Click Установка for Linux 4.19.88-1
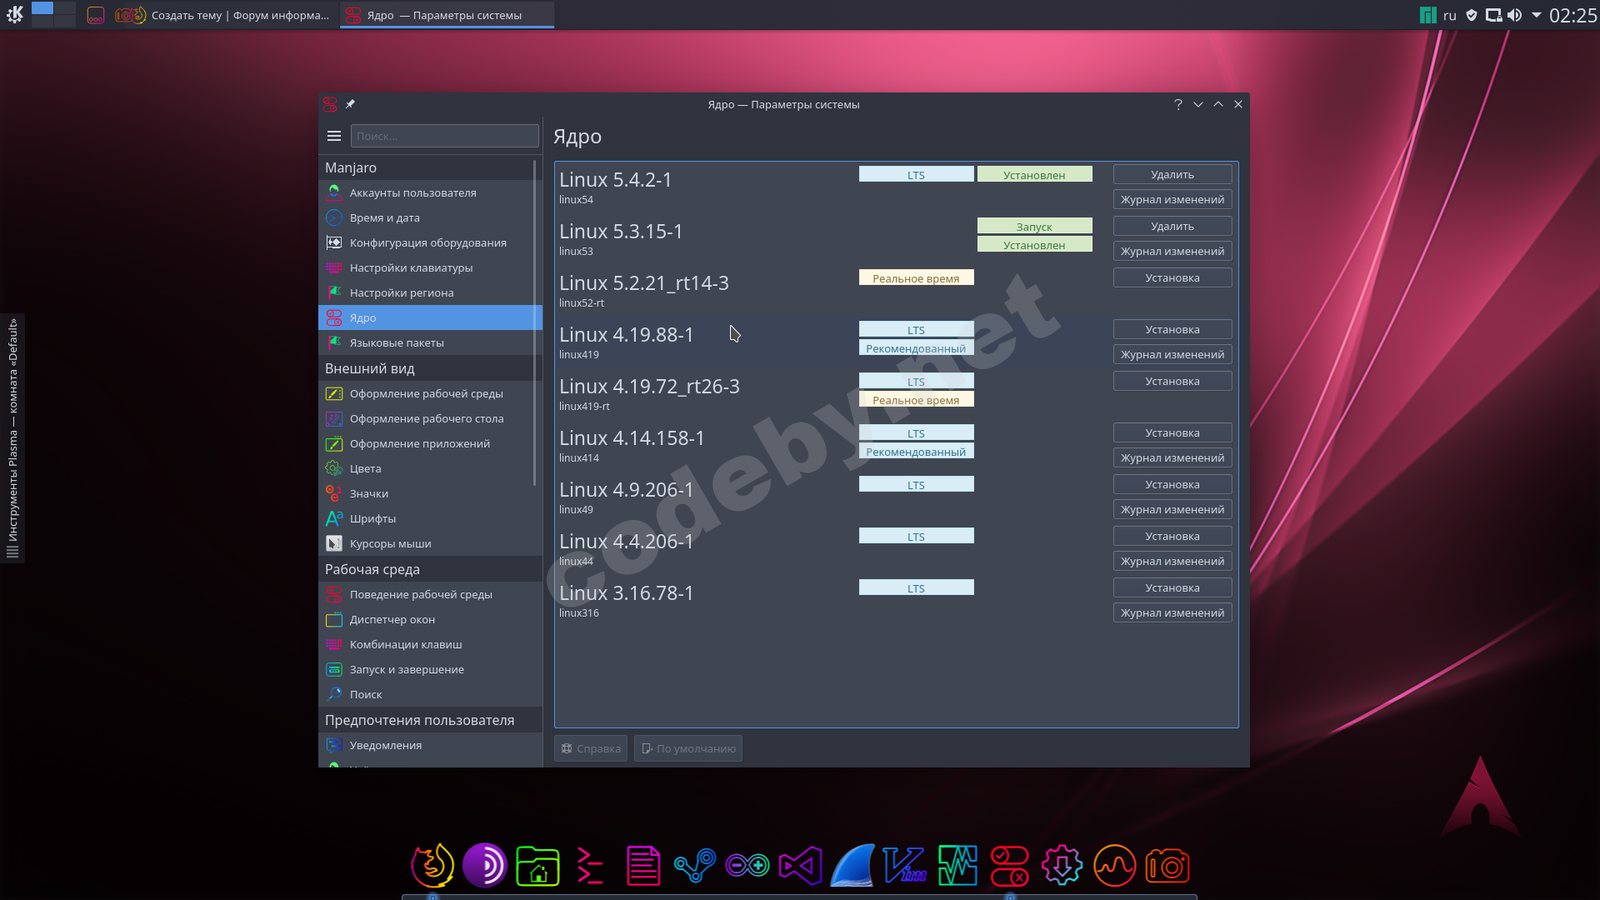The width and height of the screenshot is (1600, 900). click(x=1172, y=329)
